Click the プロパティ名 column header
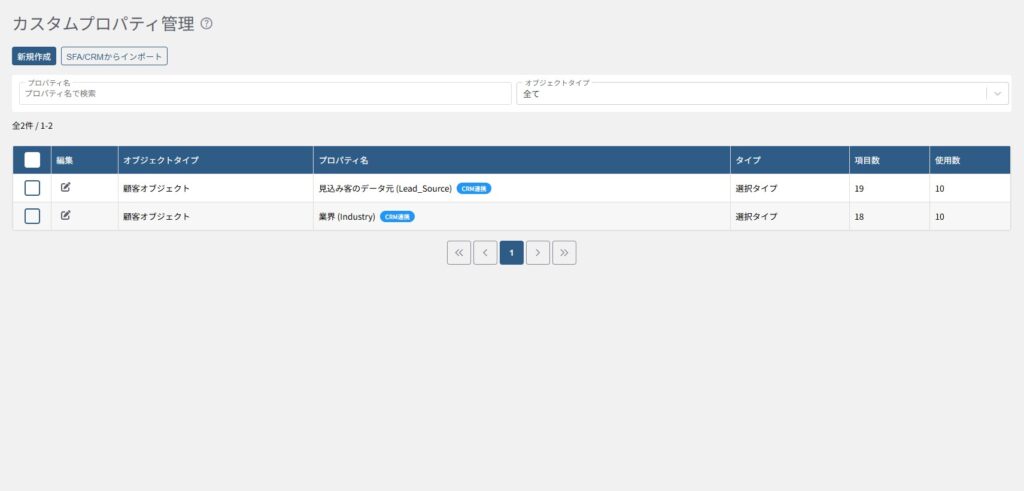Screen dimensions: 1024x491 [344, 160]
